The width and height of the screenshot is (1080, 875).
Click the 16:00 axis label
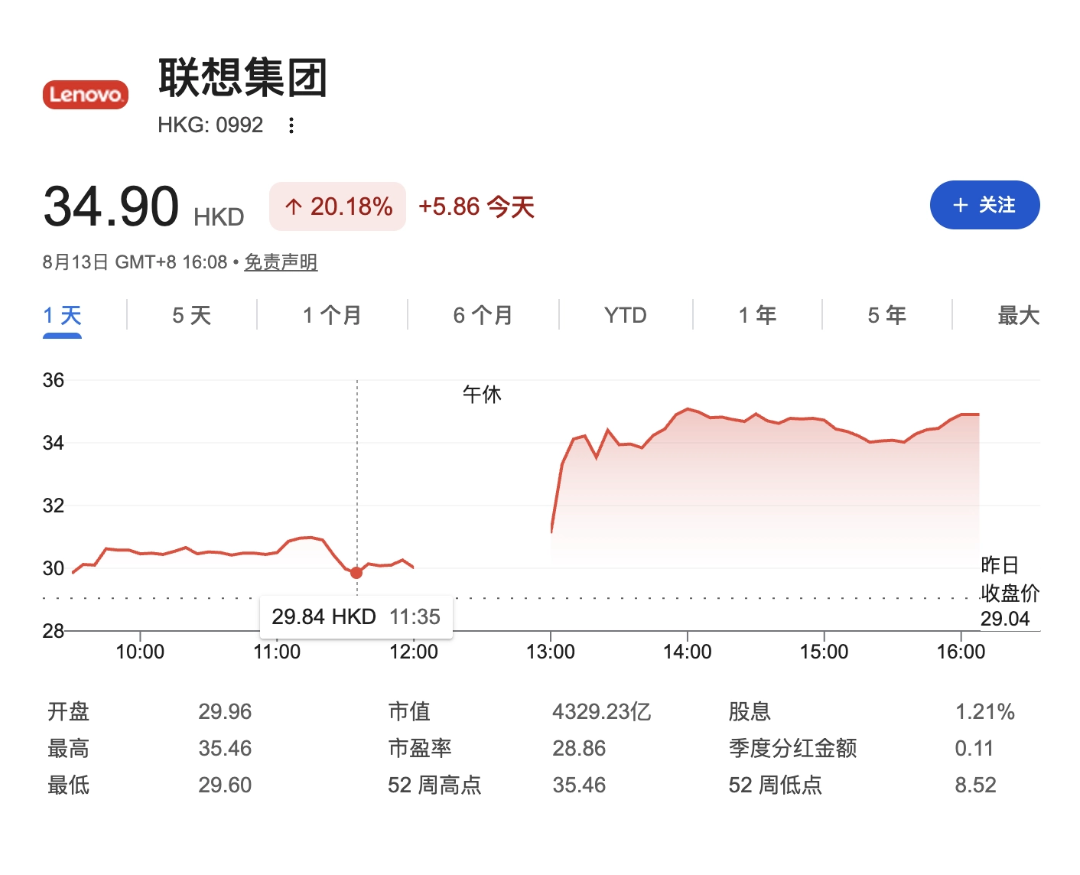[961, 652]
